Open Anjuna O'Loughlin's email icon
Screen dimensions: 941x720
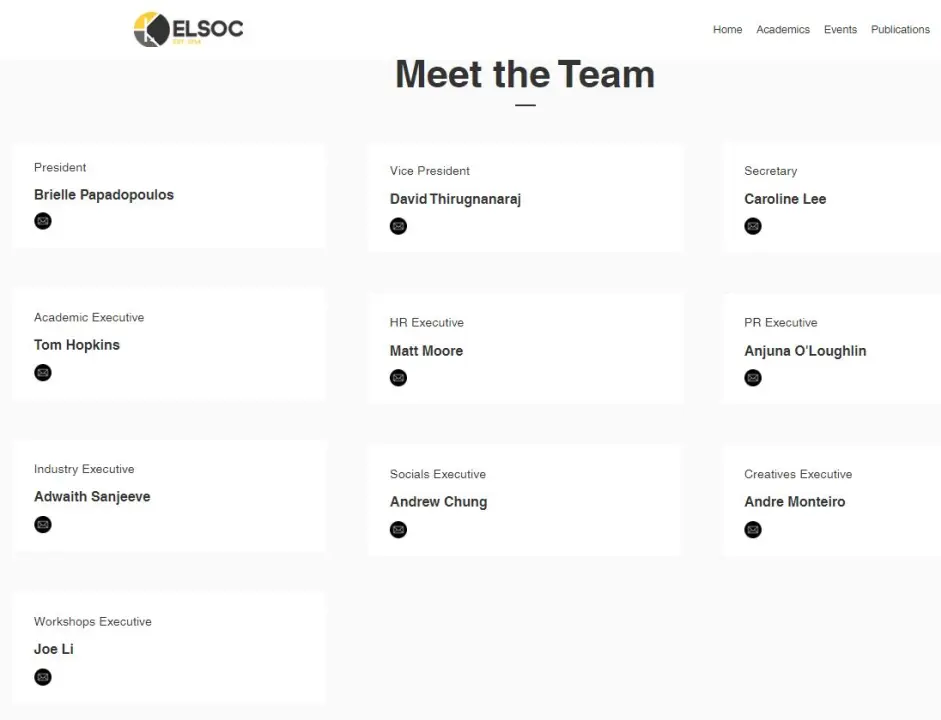click(753, 378)
